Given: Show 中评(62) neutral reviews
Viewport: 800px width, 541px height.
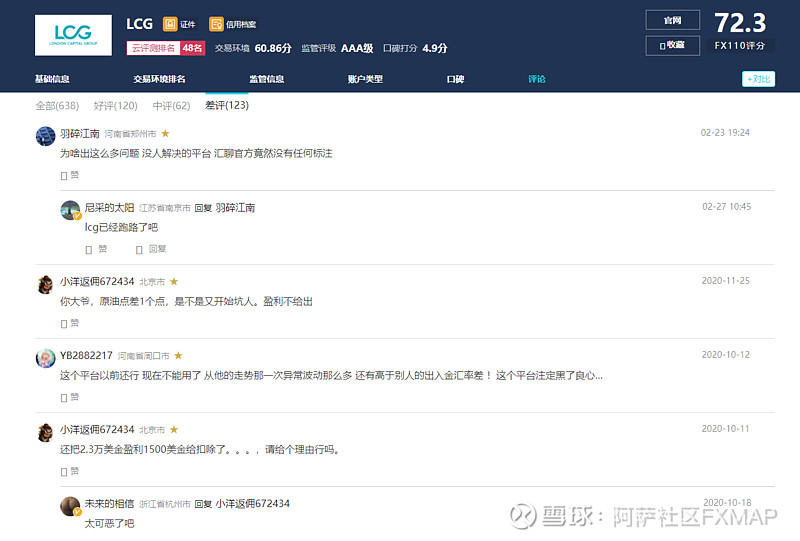Looking at the screenshot, I should 171,105.
